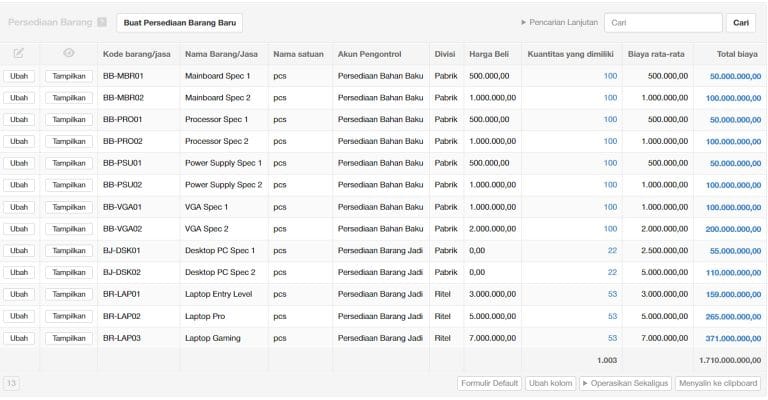Click Ubah for BB-PSU02 row
Image resolution: width=768 pixels, height=400 pixels.
tap(19, 185)
